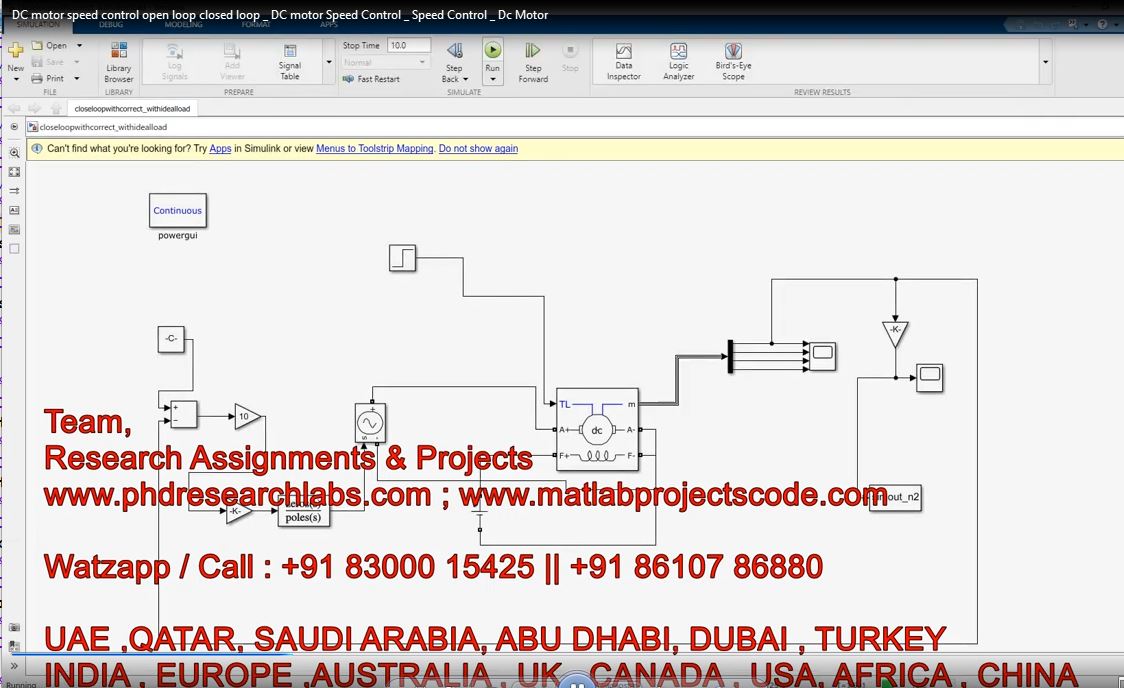1124x688 pixels.
Task: Click the Stop Time input field
Action: (x=408, y=45)
